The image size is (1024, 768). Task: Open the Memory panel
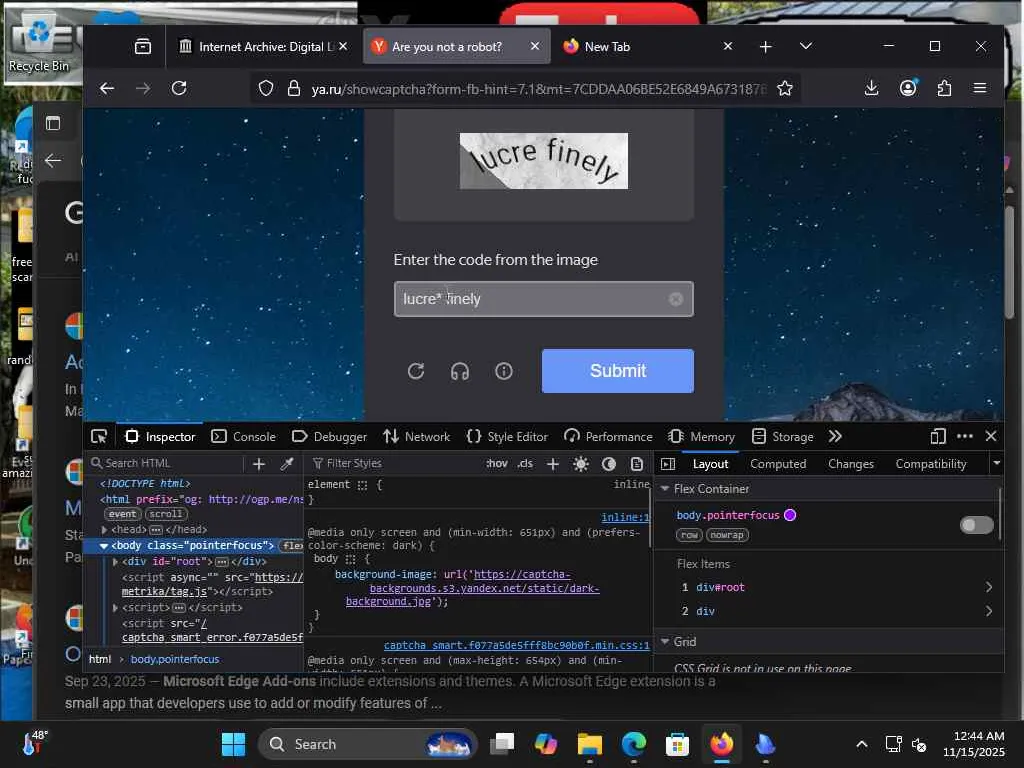click(x=702, y=436)
